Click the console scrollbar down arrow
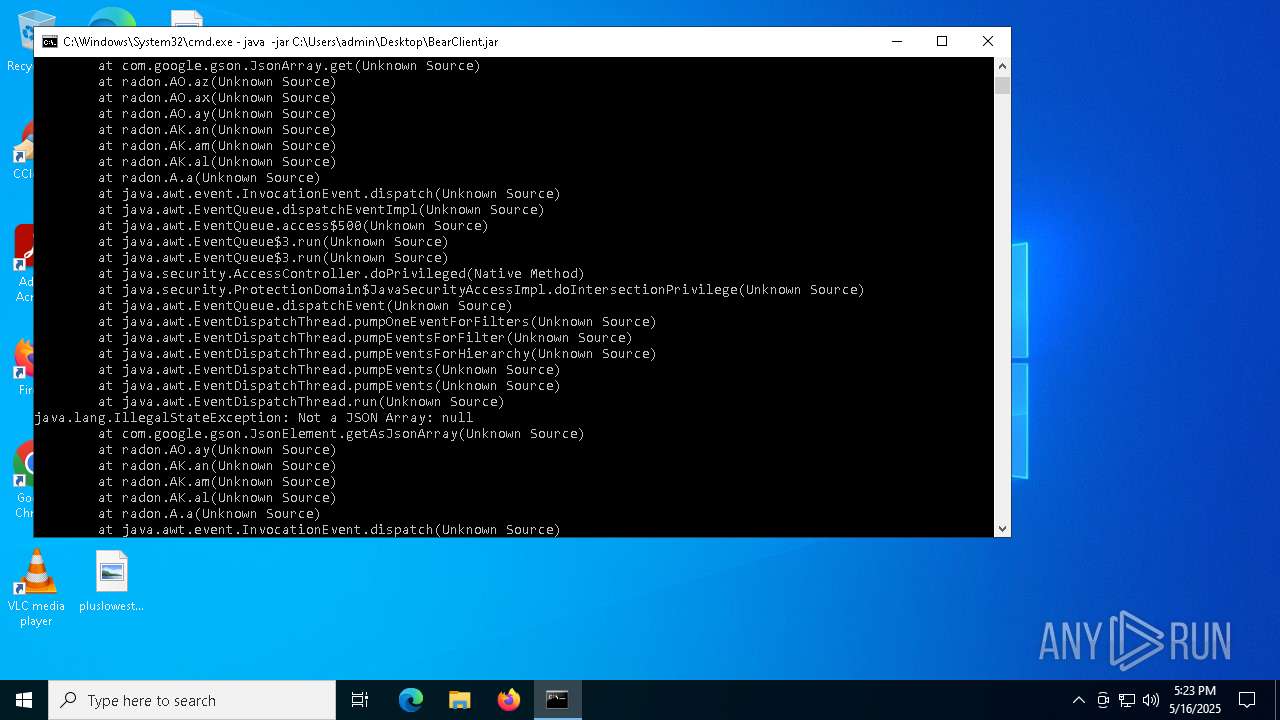The width and height of the screenshot is (1280, 720). (1002, 528)
